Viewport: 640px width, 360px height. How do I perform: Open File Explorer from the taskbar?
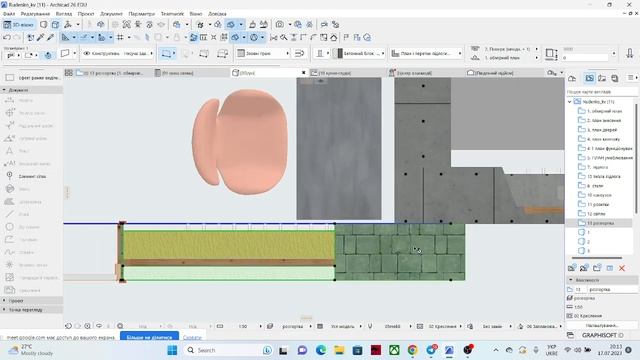[339, 350]
